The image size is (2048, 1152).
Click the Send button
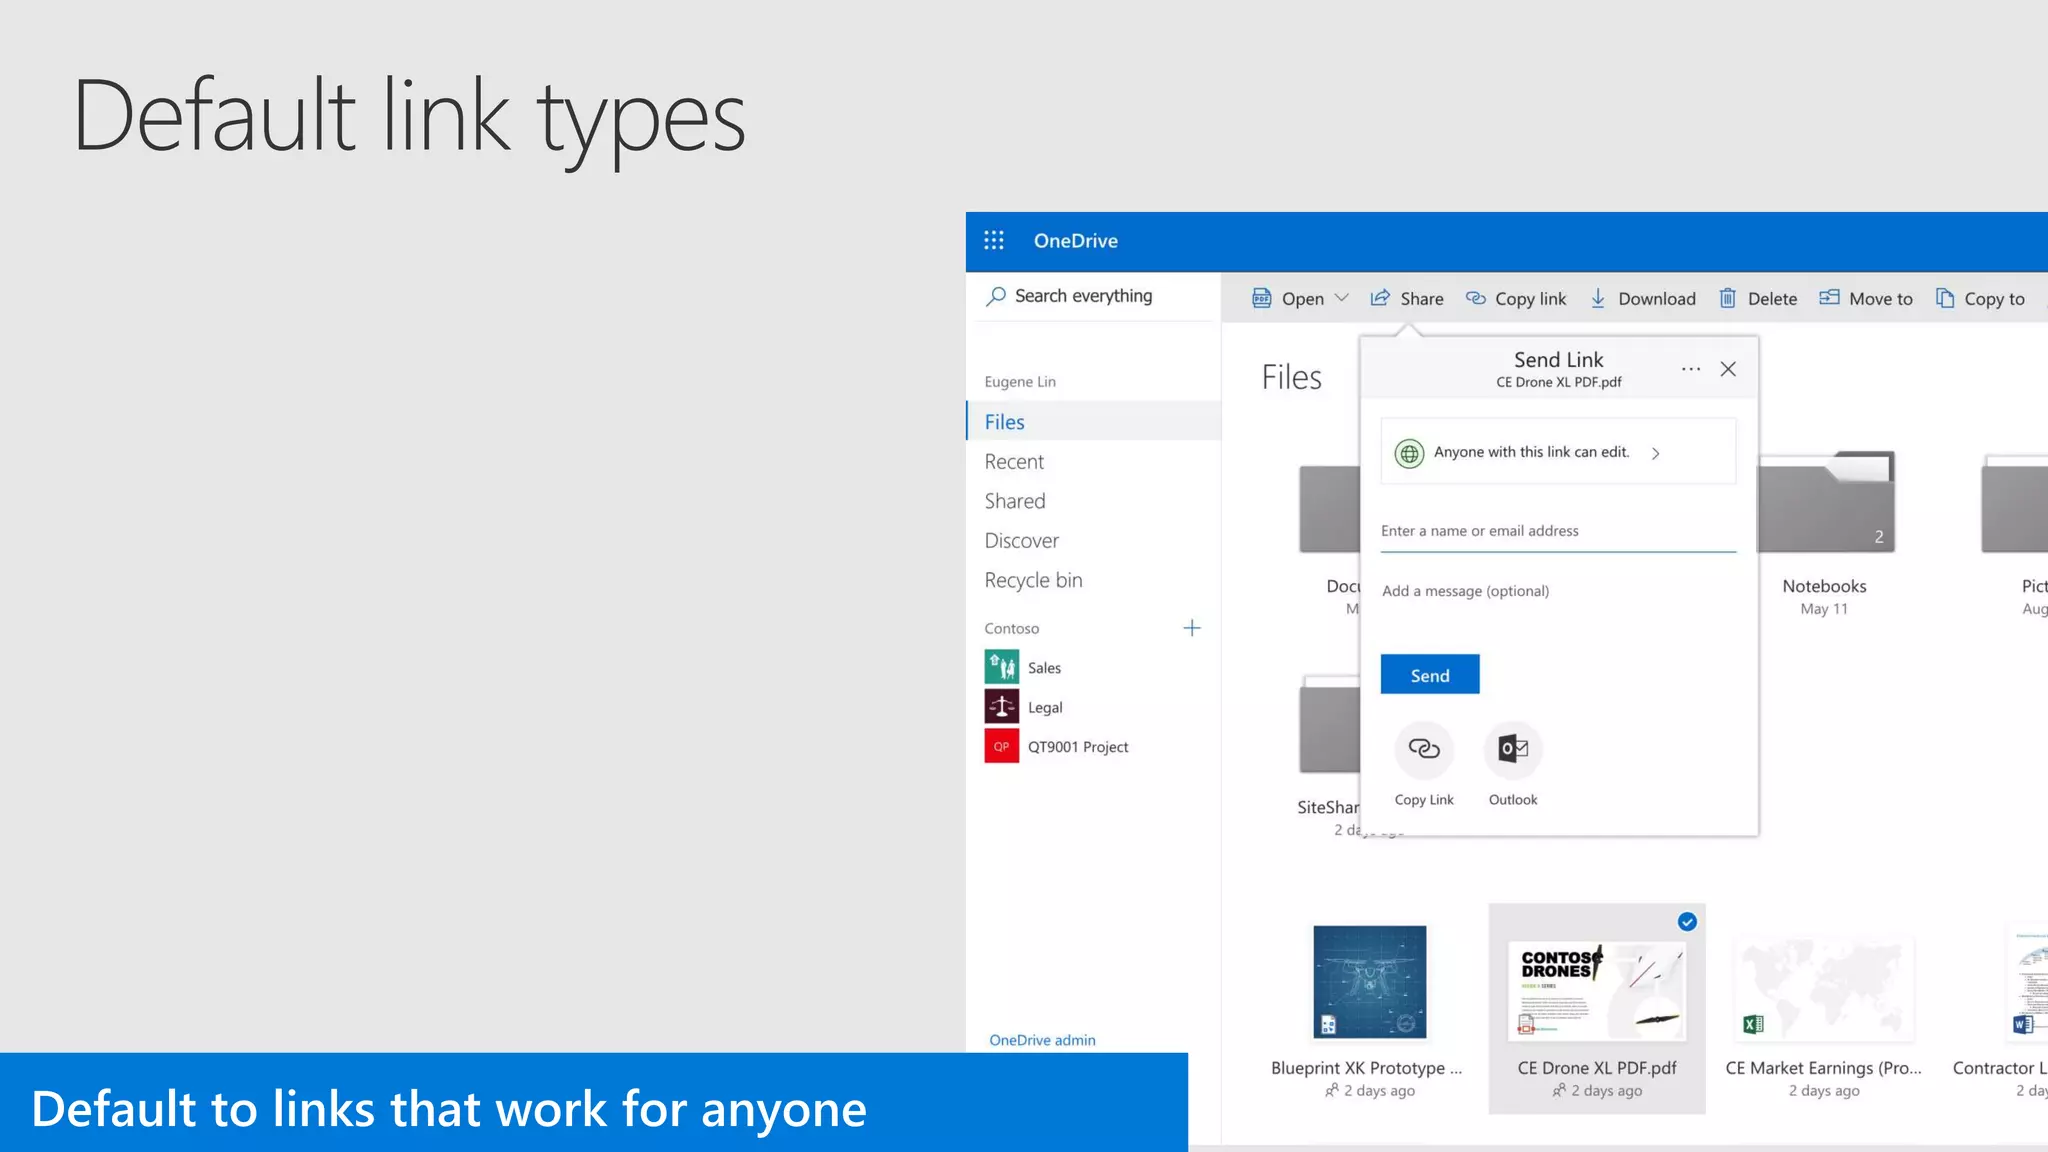1430,675
